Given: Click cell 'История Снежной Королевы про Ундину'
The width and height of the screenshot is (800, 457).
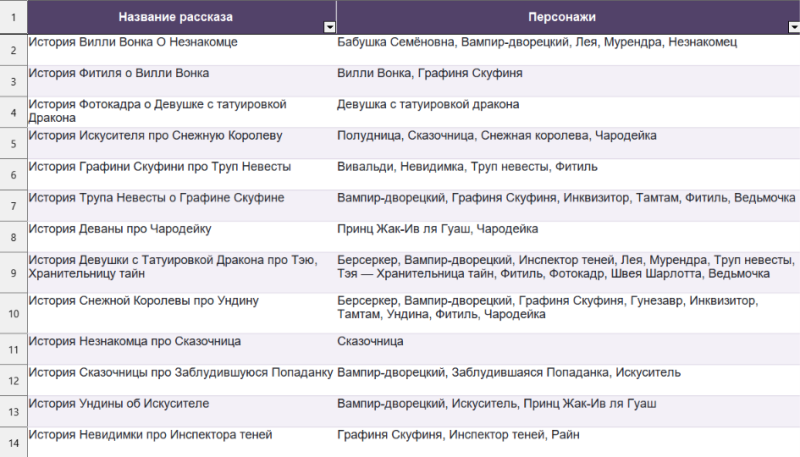Looking at the screenshot, I should tap(182, 313).
